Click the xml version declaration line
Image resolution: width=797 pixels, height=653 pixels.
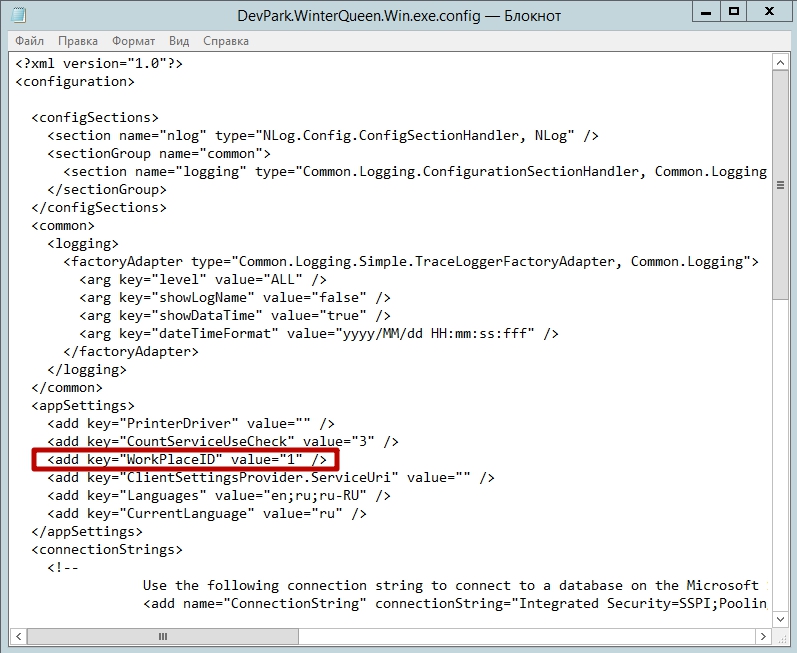pos(99,63)
